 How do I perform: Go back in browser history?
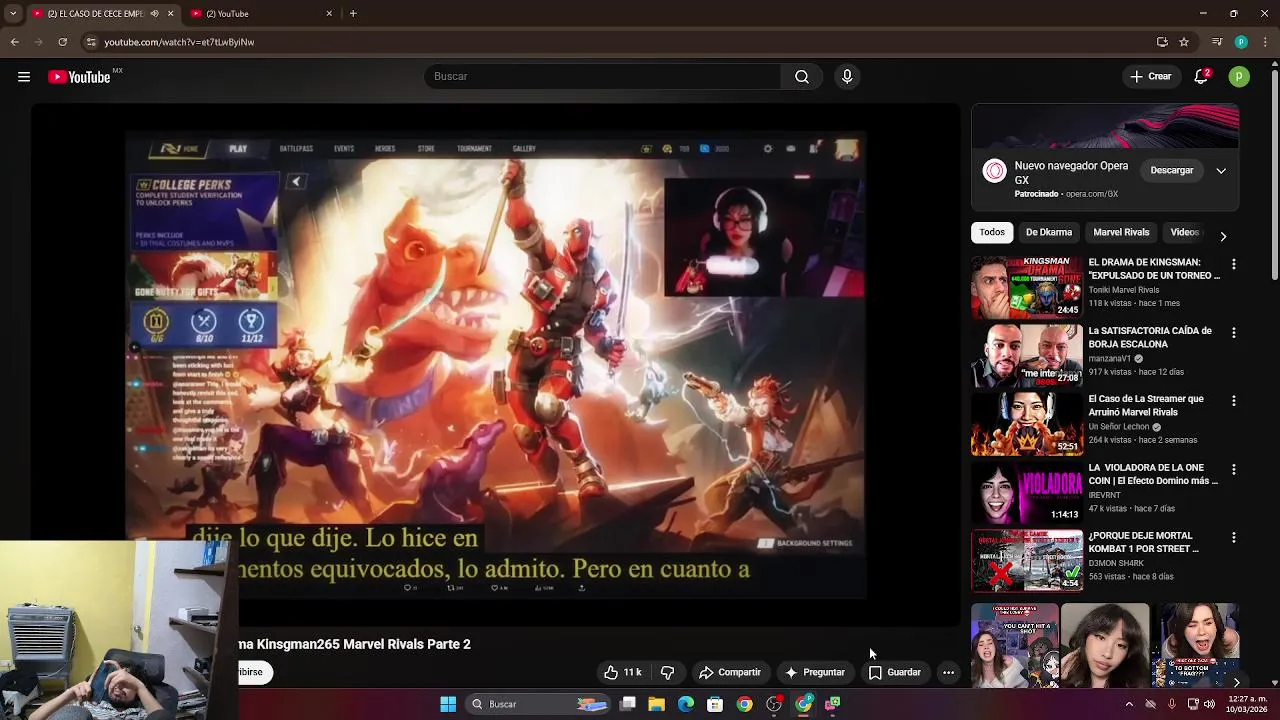pos(14,42)
